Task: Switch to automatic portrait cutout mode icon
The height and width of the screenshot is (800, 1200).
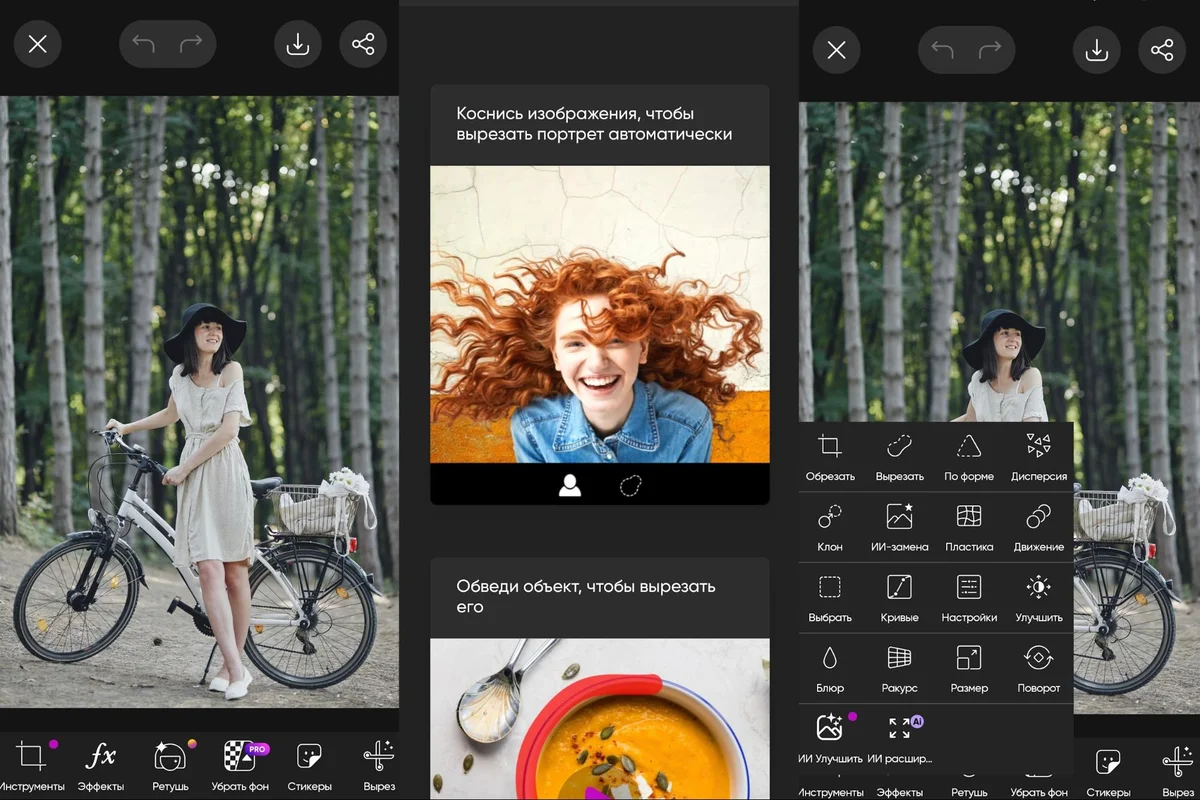Action: point(570,486)
